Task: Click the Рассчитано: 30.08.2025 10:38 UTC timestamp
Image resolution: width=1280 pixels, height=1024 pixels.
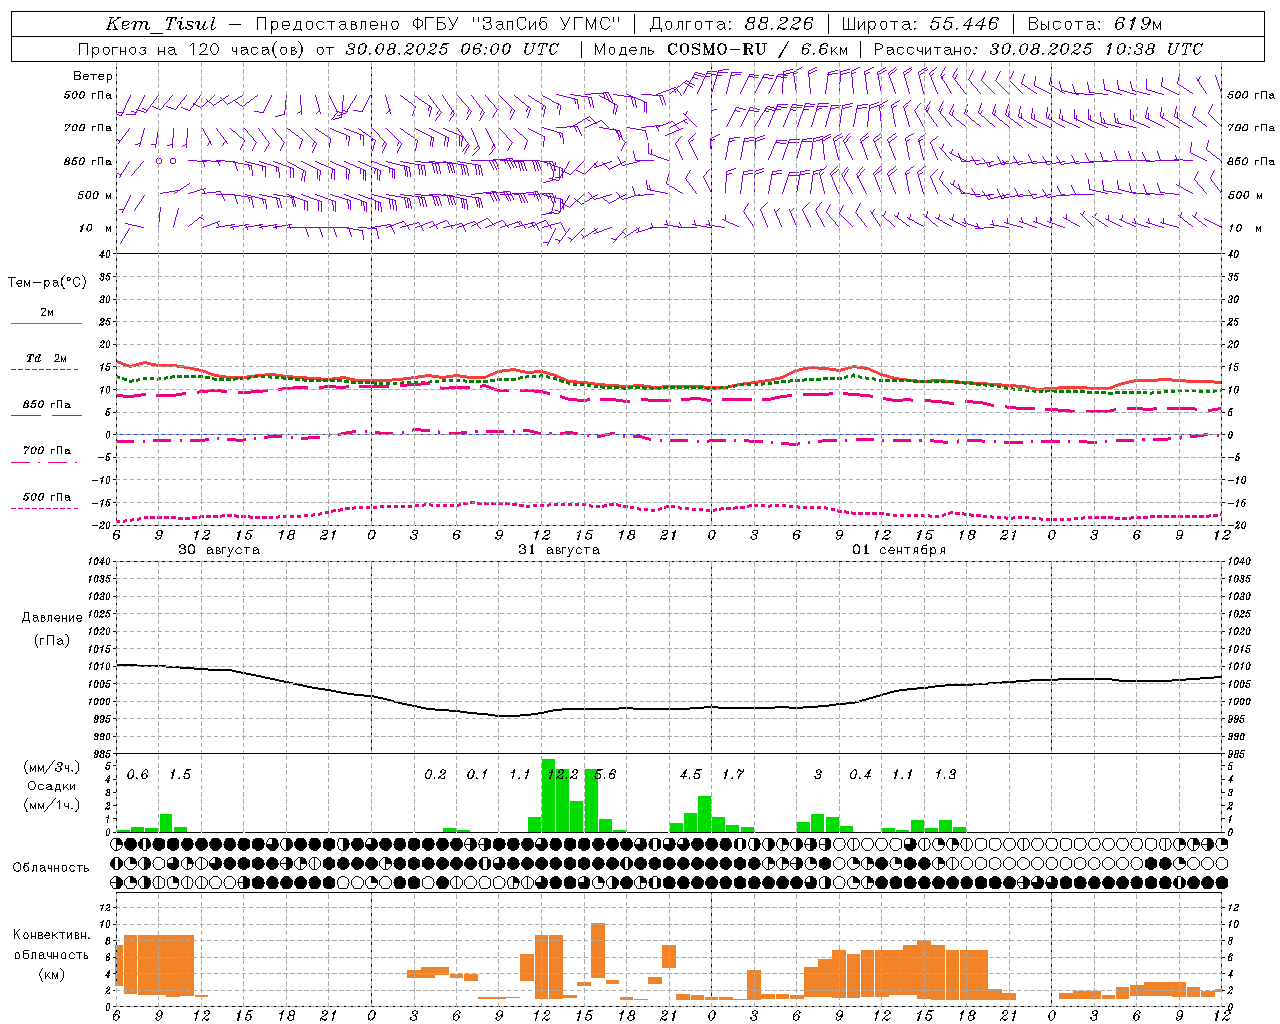Action: [x=1038, y=49]
